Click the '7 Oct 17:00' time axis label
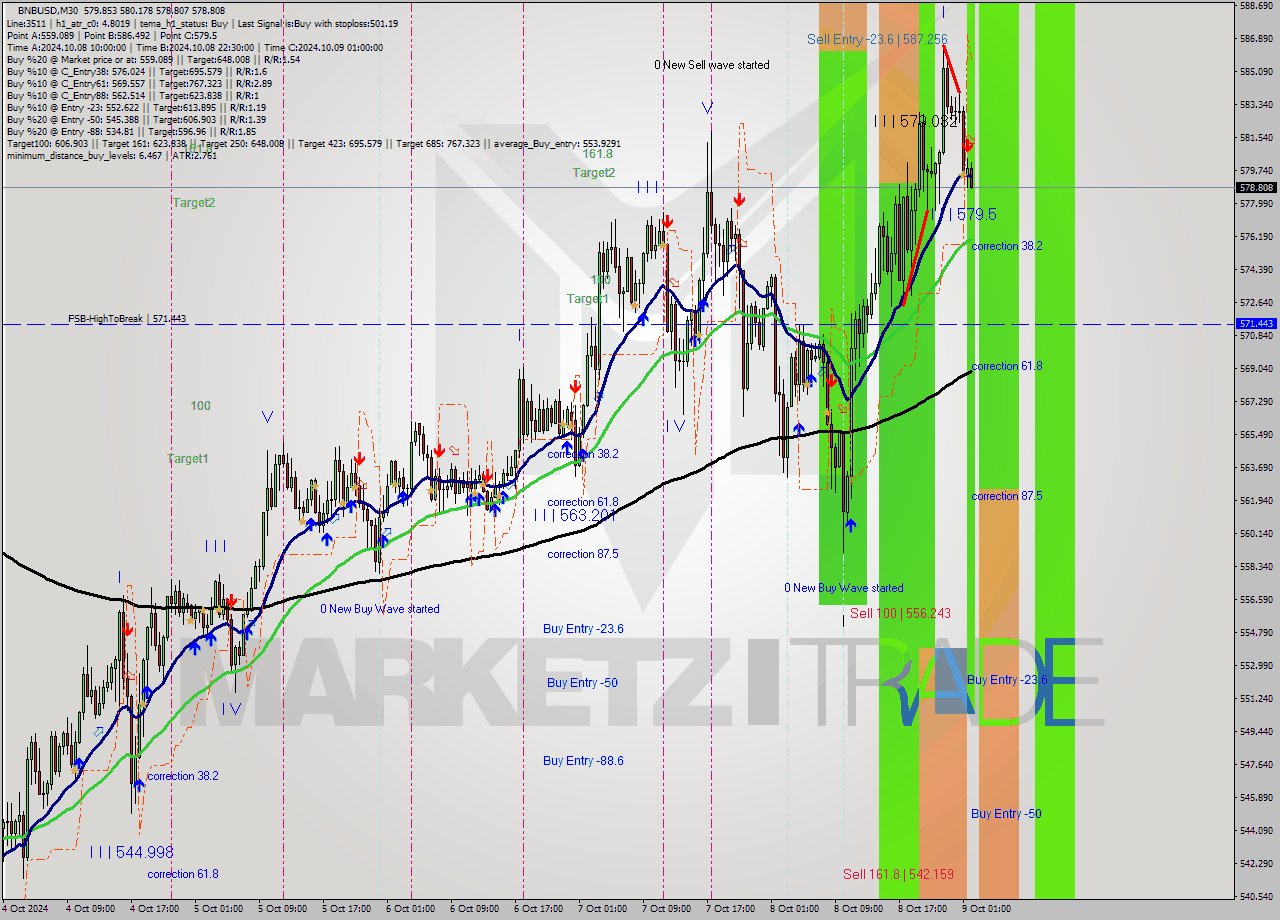Viewport: 1280px width, 920px height. 730,909
